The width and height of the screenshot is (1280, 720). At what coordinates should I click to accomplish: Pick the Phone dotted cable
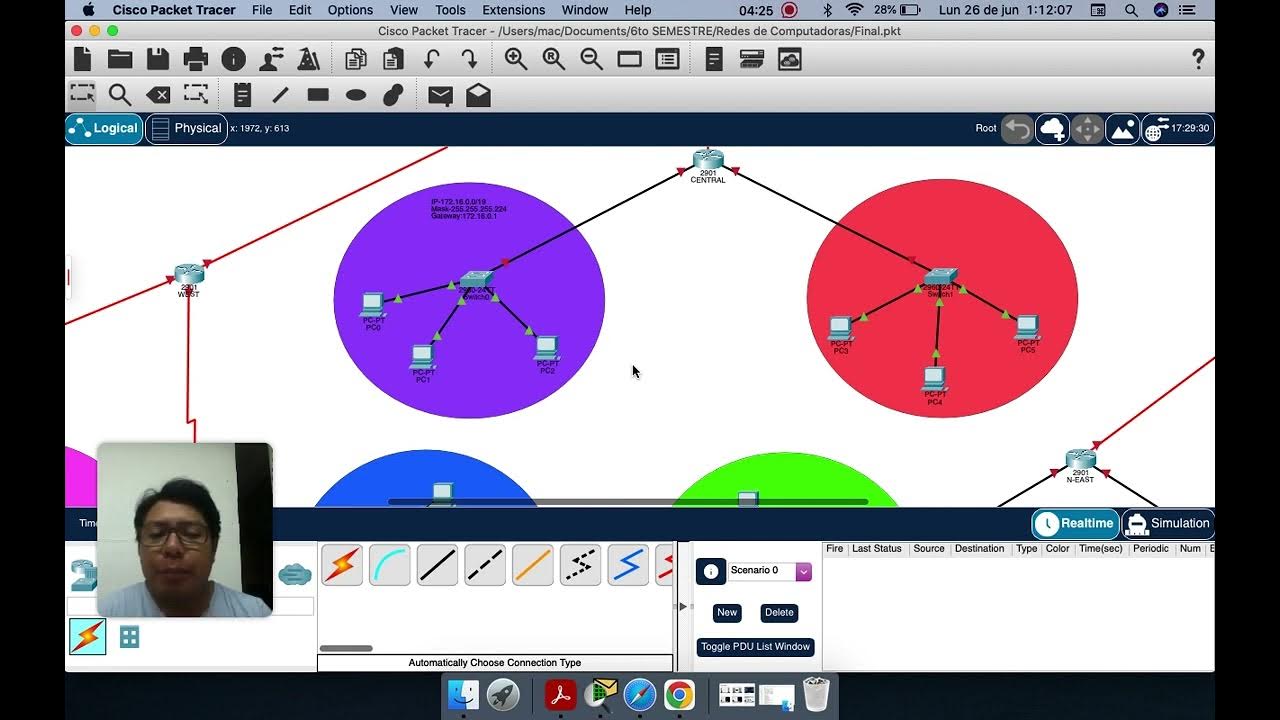click(x=581, y=566)
